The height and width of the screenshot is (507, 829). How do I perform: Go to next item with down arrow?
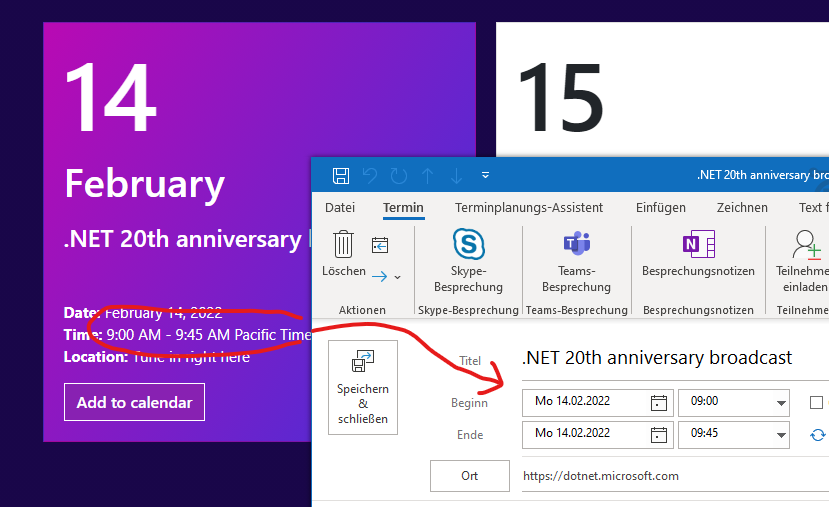click(456, 176)
